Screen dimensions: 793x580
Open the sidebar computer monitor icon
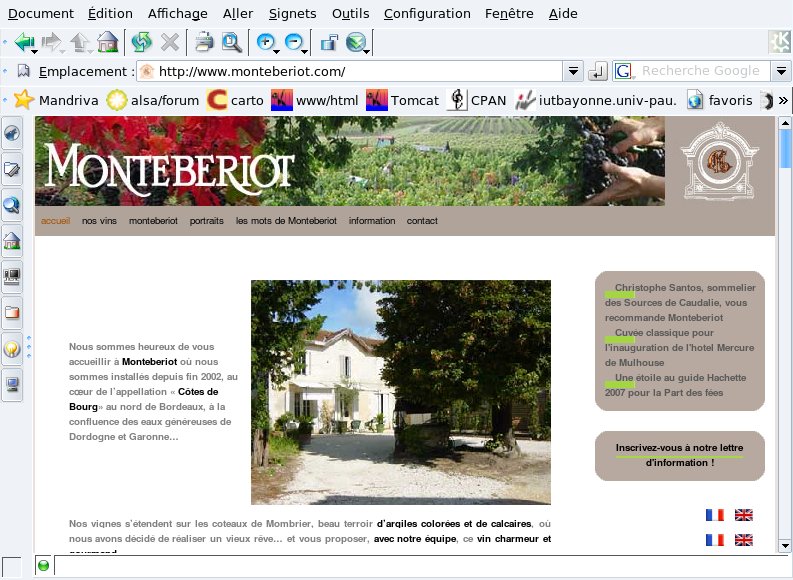12,384
